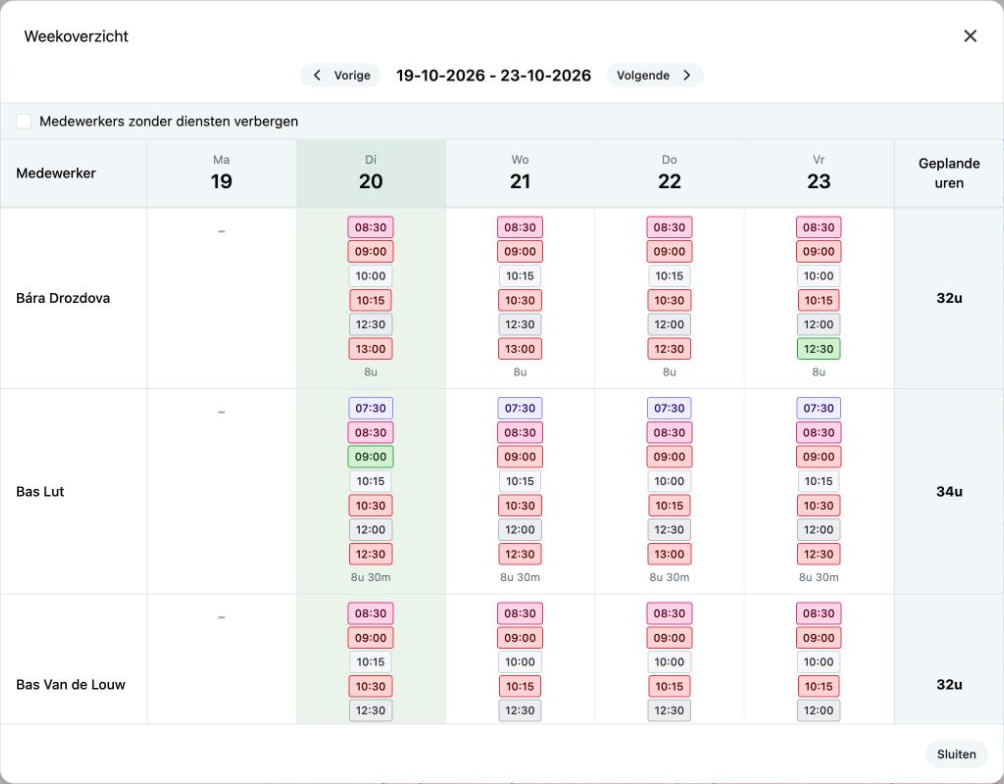Click Bas Lut's purple 07:30 Wednesday chip
This screenshot has width=1004, height=784.
(x=520, y=408)
